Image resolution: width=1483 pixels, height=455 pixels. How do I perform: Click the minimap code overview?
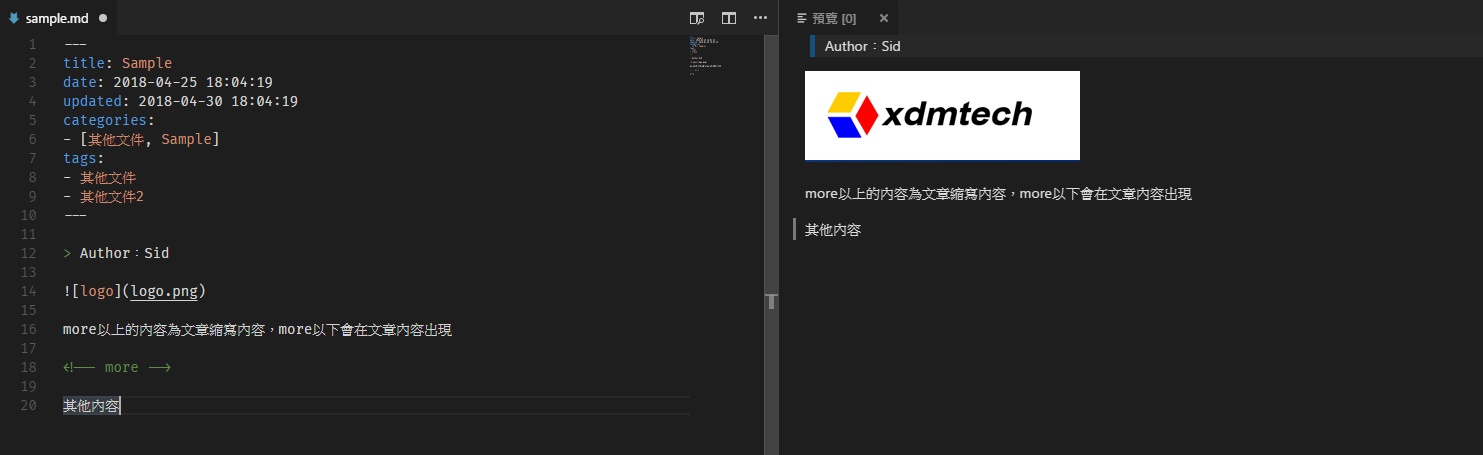tap(705, 56)
